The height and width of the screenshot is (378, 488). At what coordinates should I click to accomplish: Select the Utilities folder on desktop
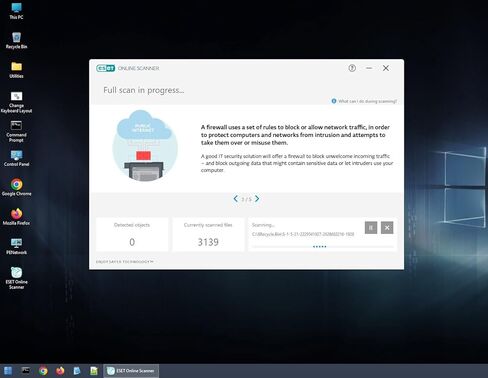click(16, 70)
